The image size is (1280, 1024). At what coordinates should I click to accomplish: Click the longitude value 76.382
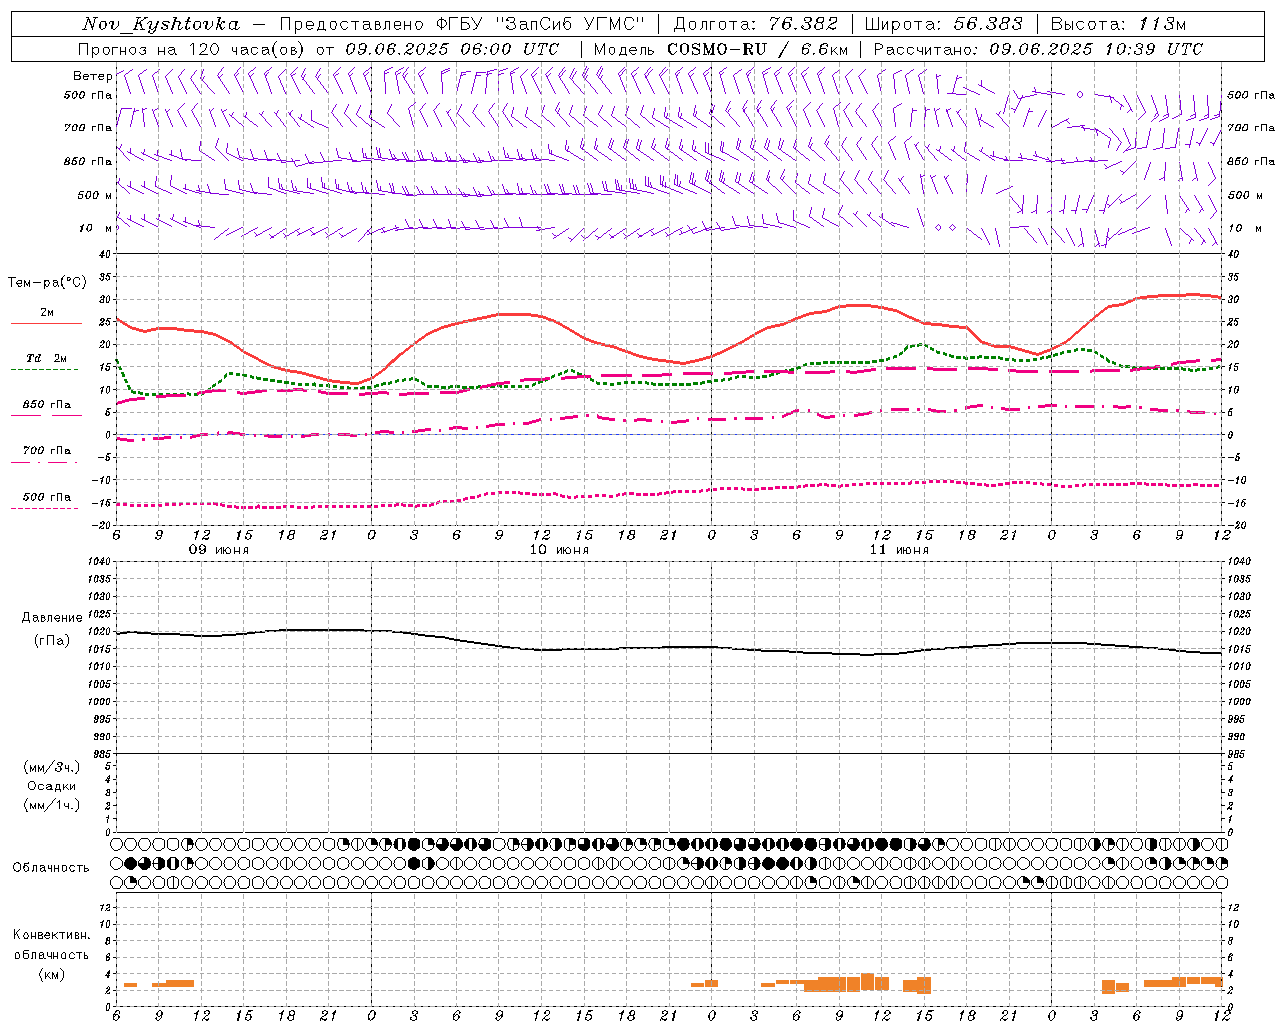tap(804, 24)
